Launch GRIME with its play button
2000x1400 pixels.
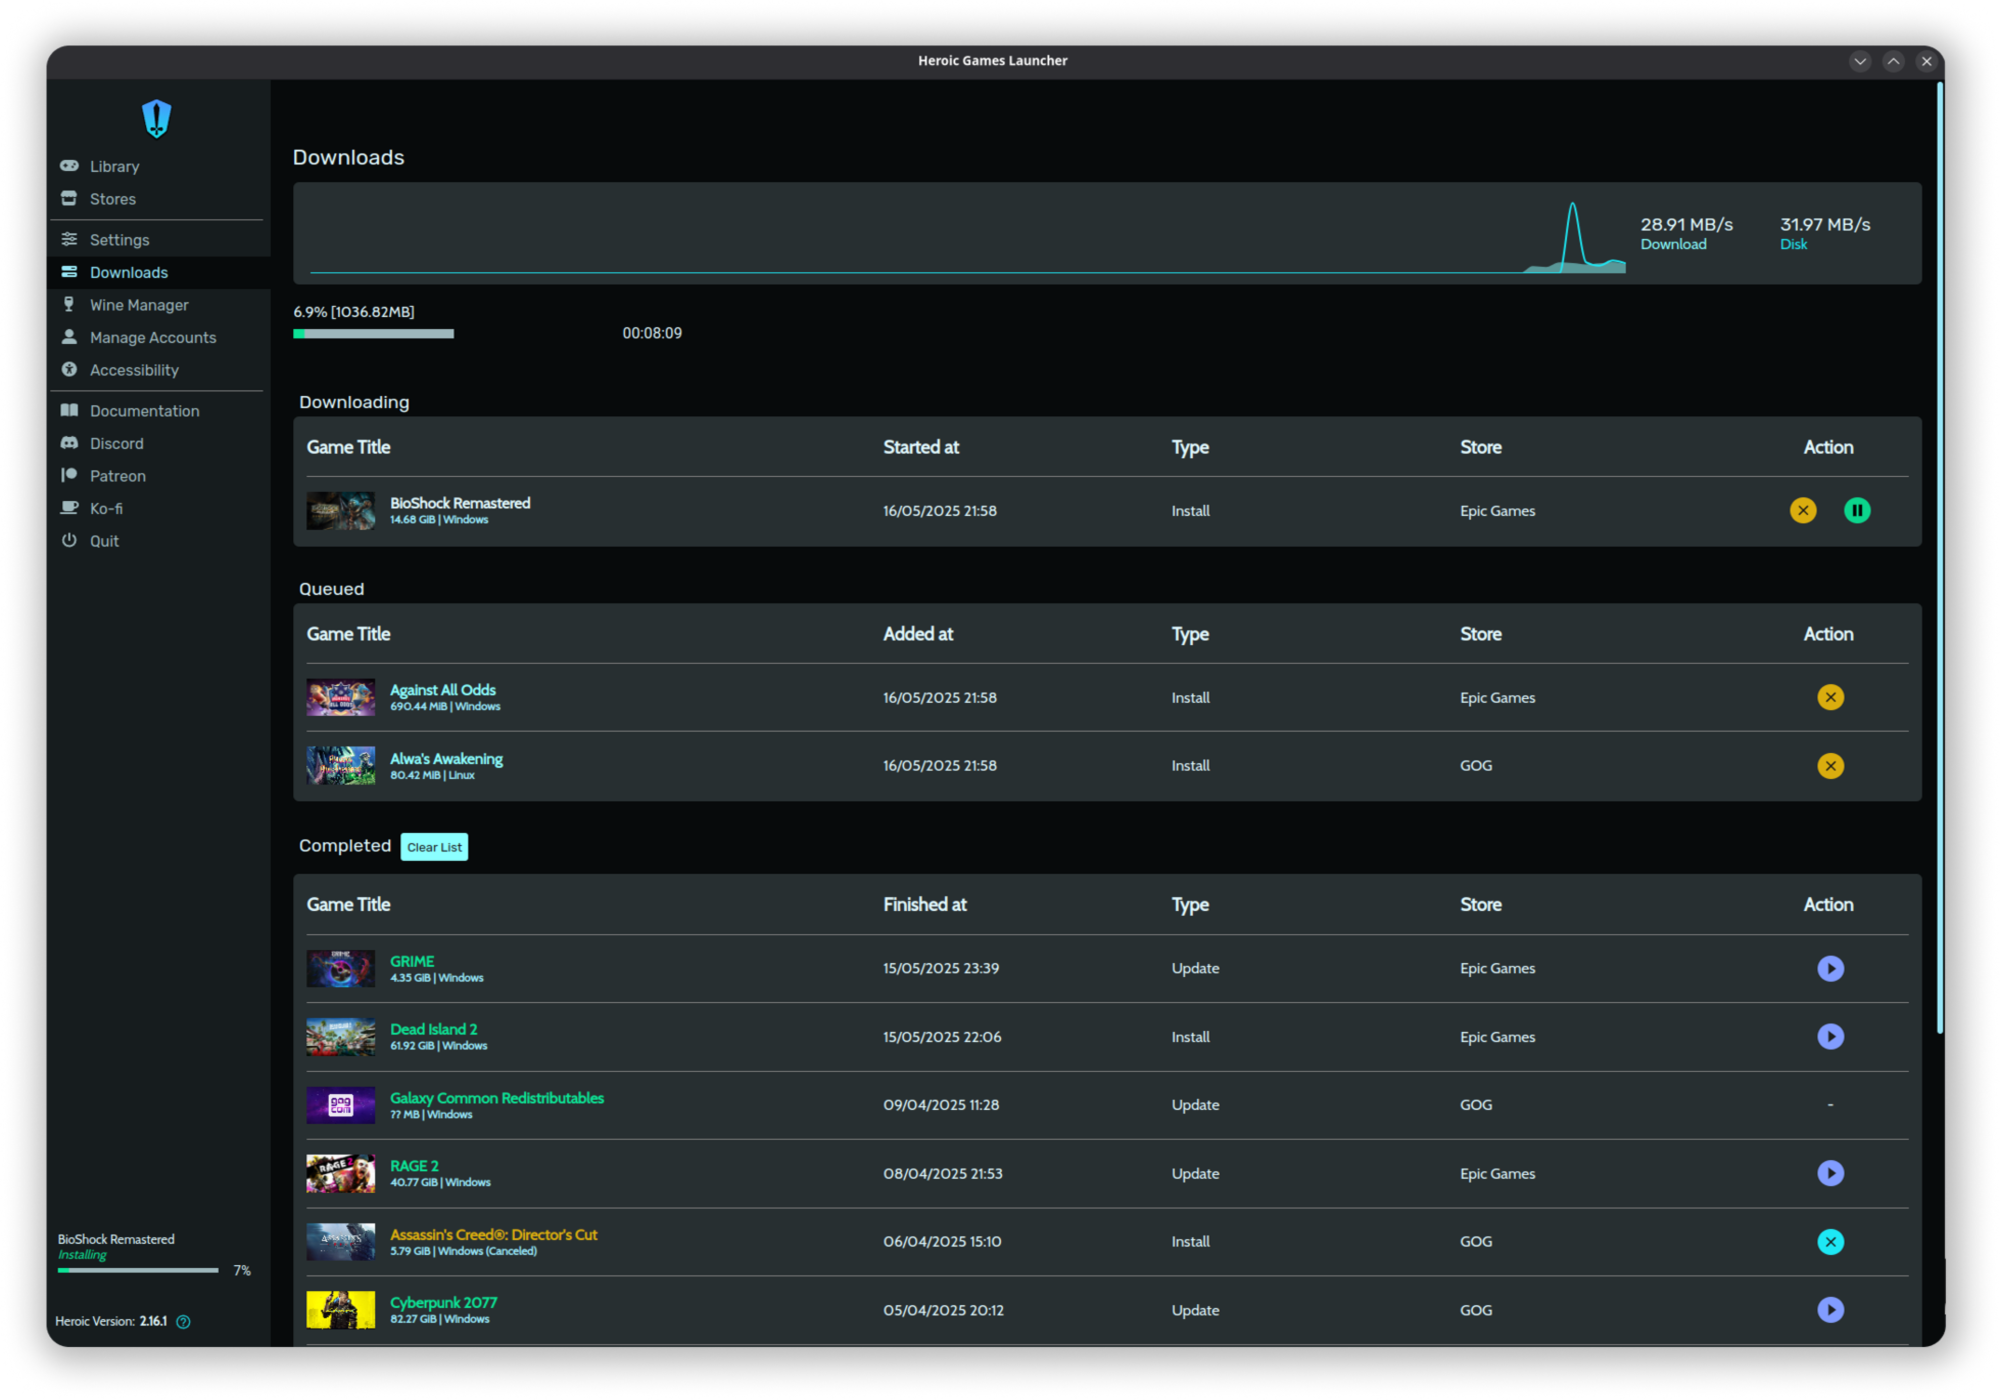coord(1830,969)
